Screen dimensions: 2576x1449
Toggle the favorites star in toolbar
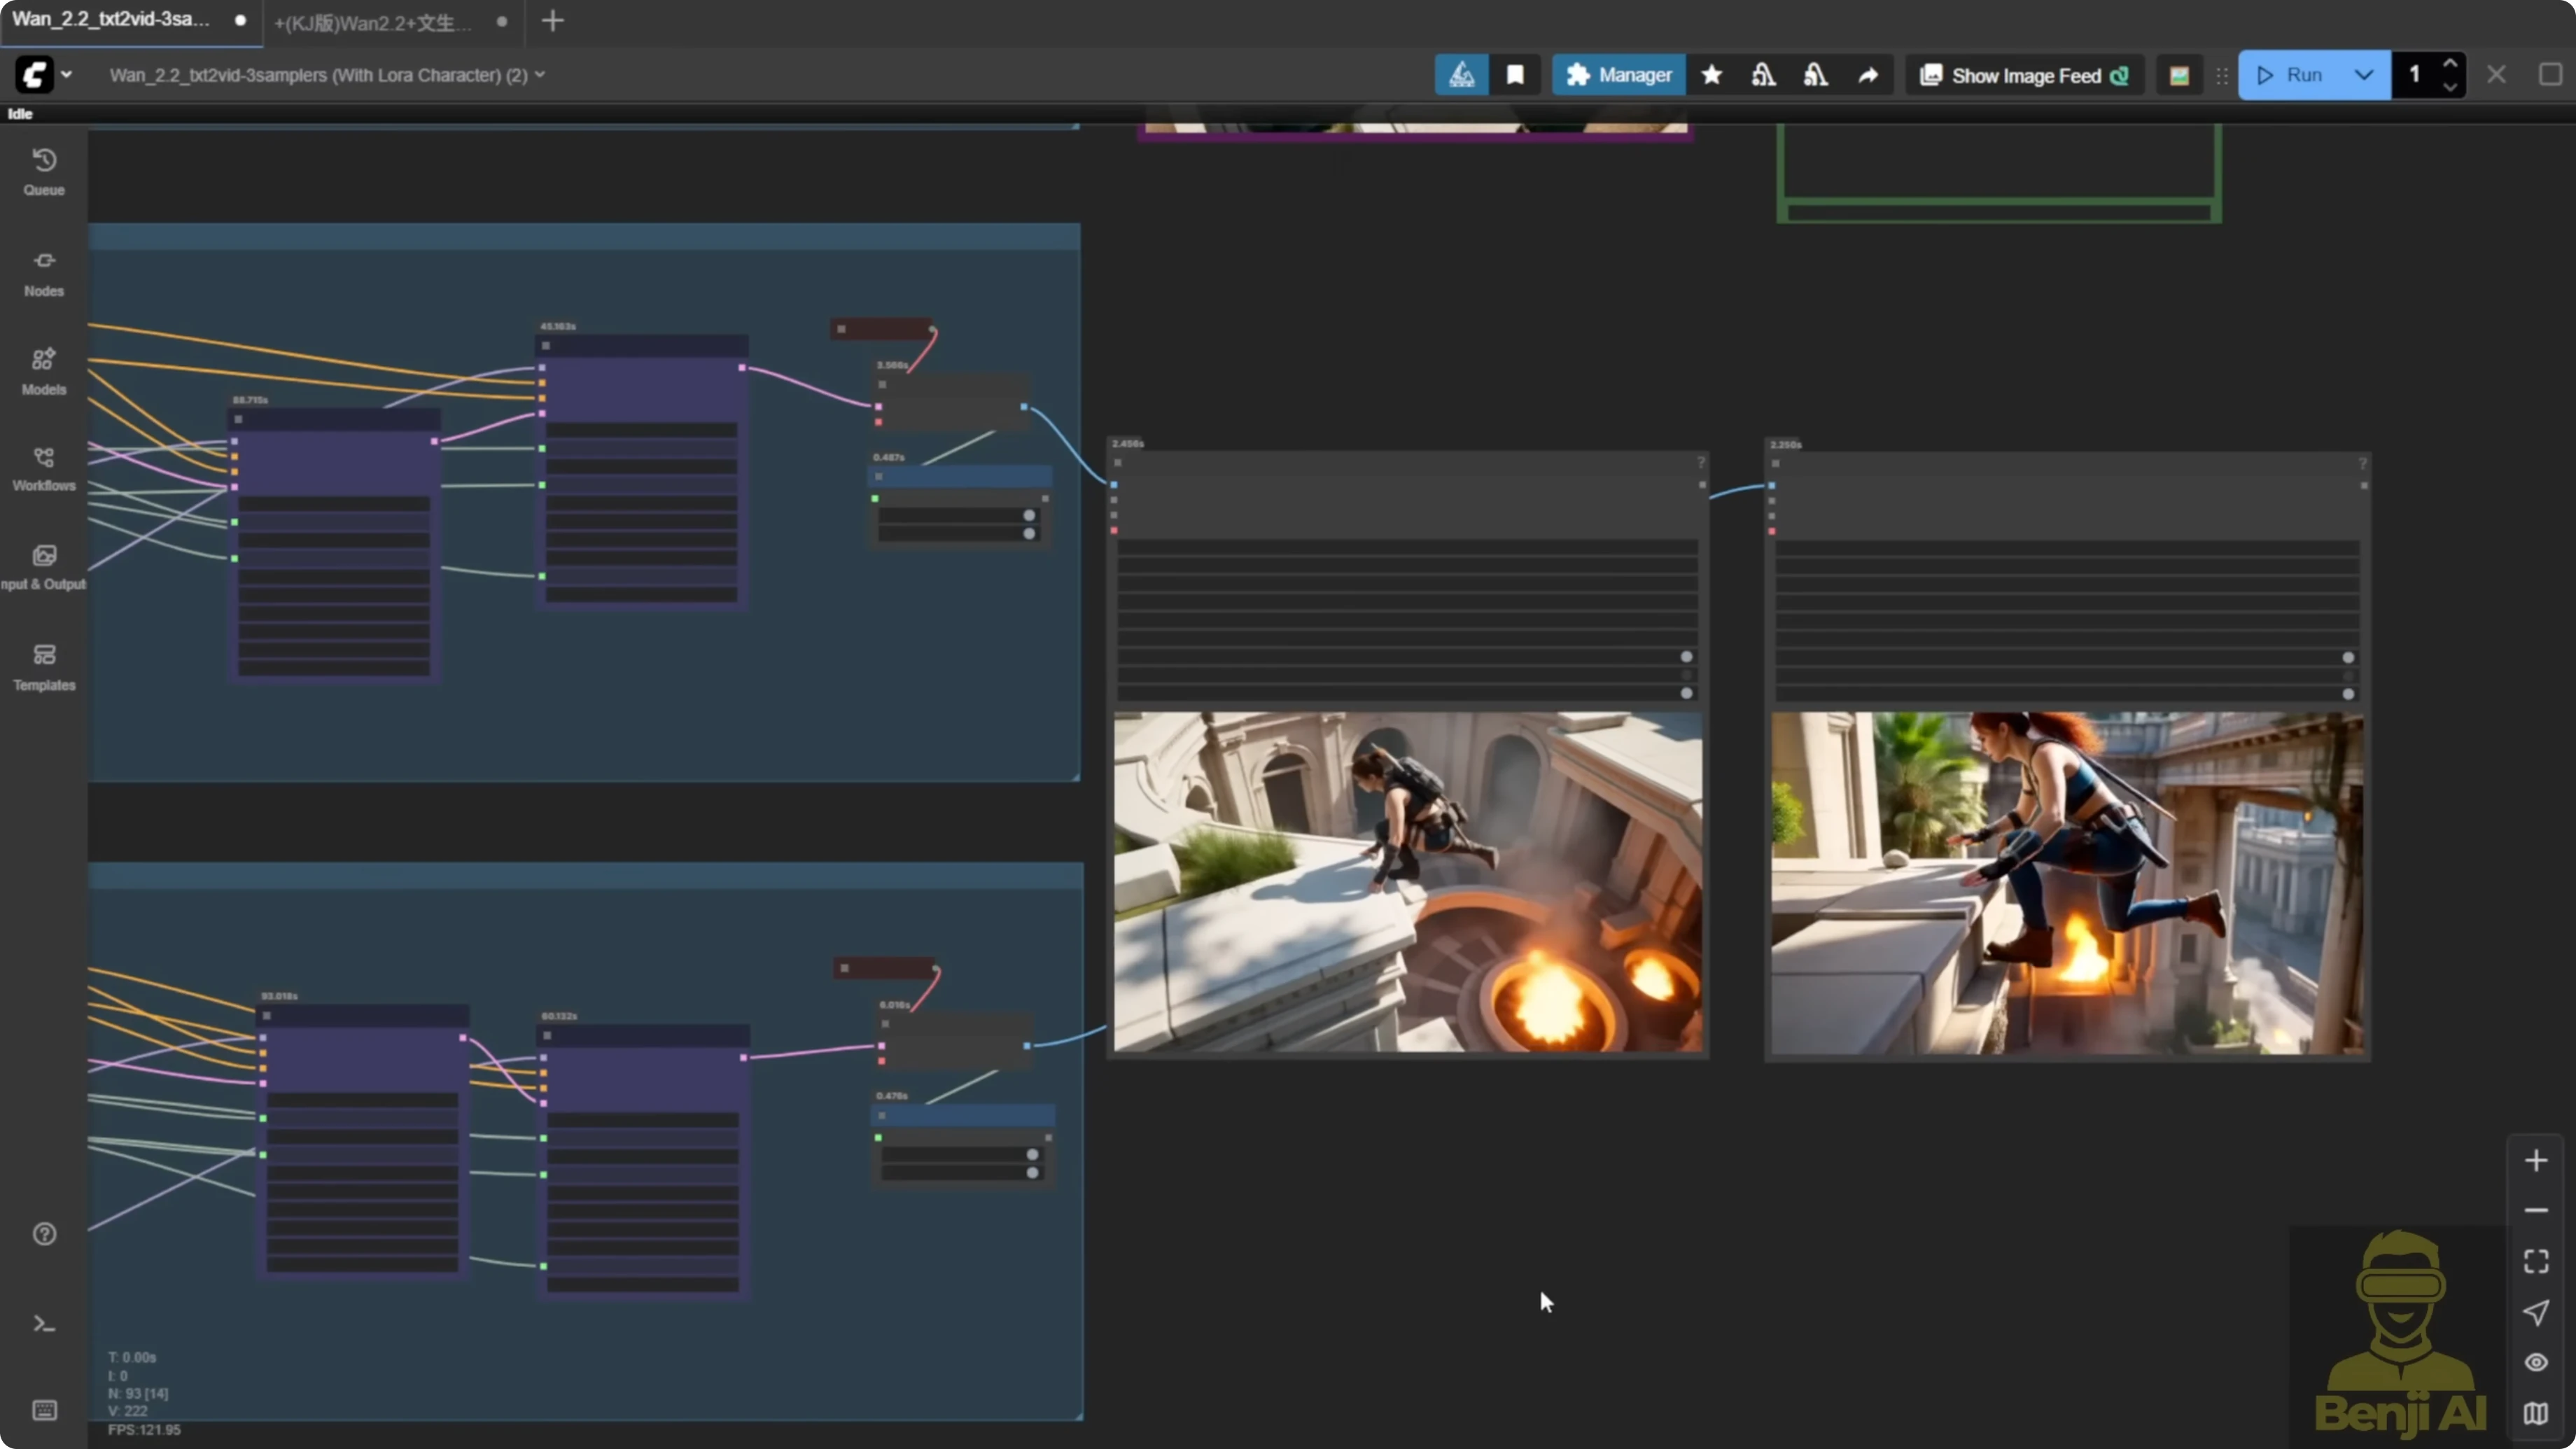tap(1712, 74)
